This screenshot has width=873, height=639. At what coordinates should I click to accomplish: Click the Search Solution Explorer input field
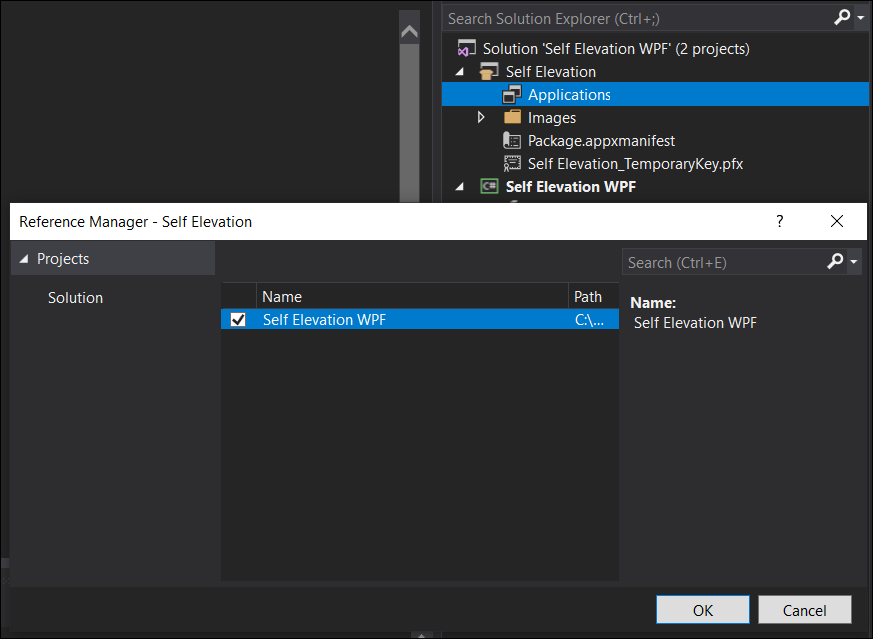tap(638, 18)
